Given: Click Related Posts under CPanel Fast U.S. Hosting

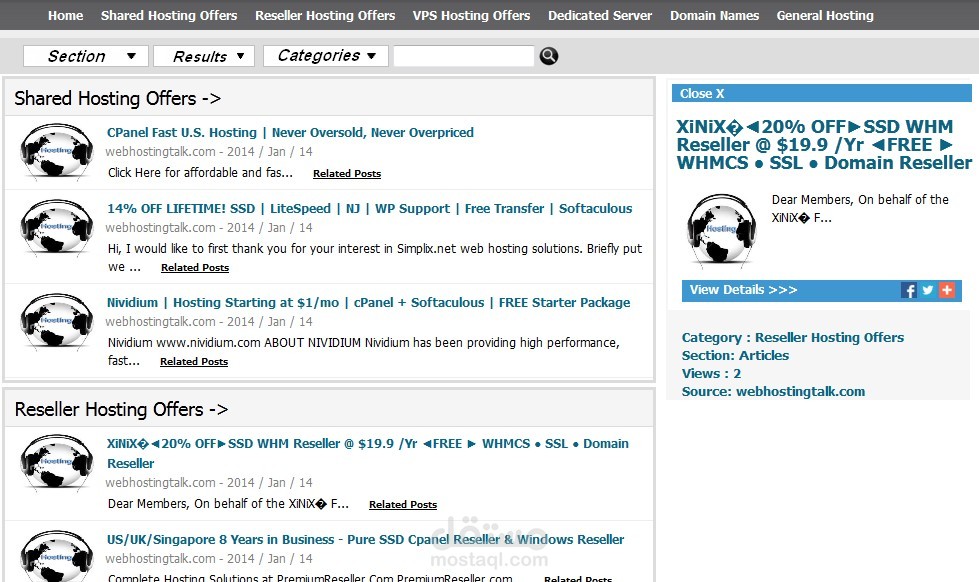Looking at the screenshot, I should tap(347, 174).
